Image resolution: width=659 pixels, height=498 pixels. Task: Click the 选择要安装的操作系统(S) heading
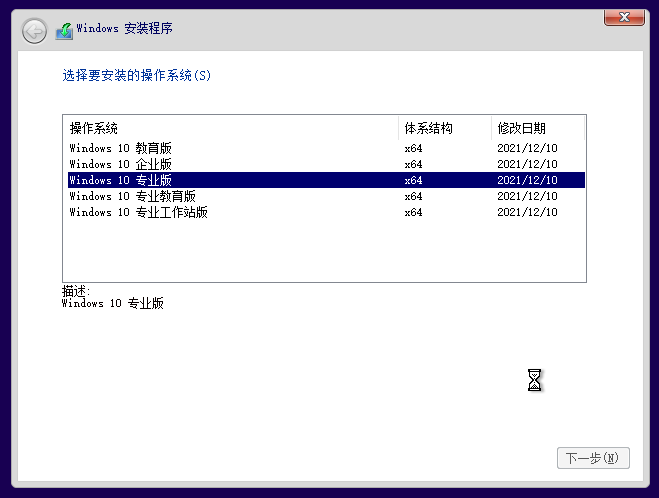point(137,75)
